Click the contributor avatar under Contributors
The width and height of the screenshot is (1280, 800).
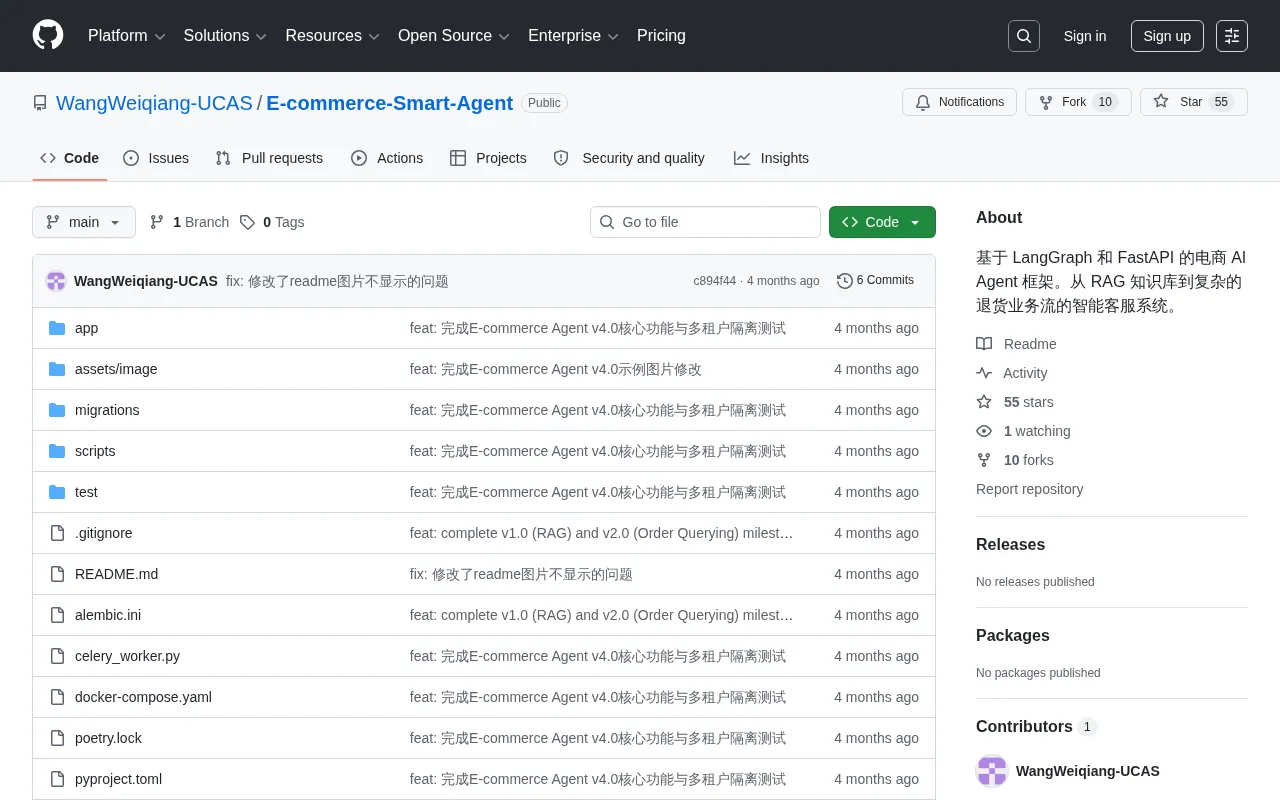coord(992,771)
